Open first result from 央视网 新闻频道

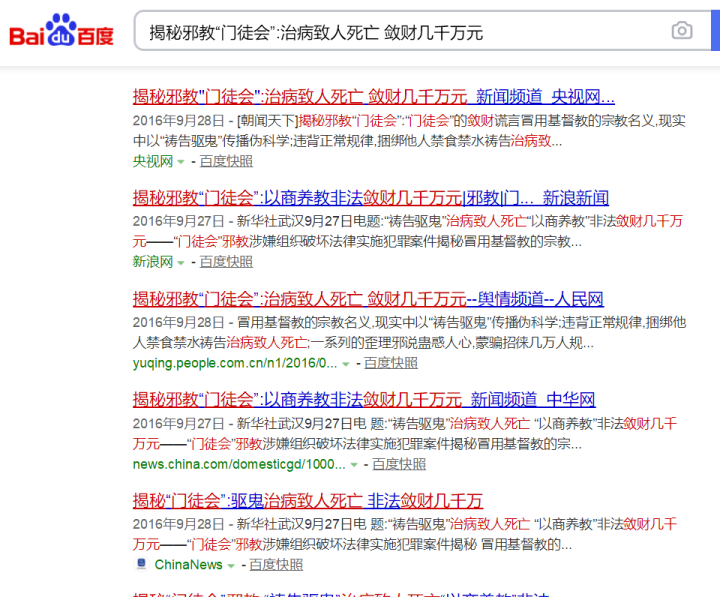tap(373, 97)
